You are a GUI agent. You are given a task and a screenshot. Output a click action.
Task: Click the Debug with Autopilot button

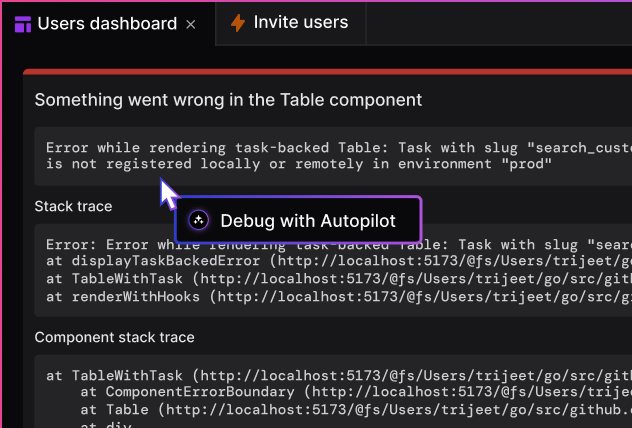[298, 220]
